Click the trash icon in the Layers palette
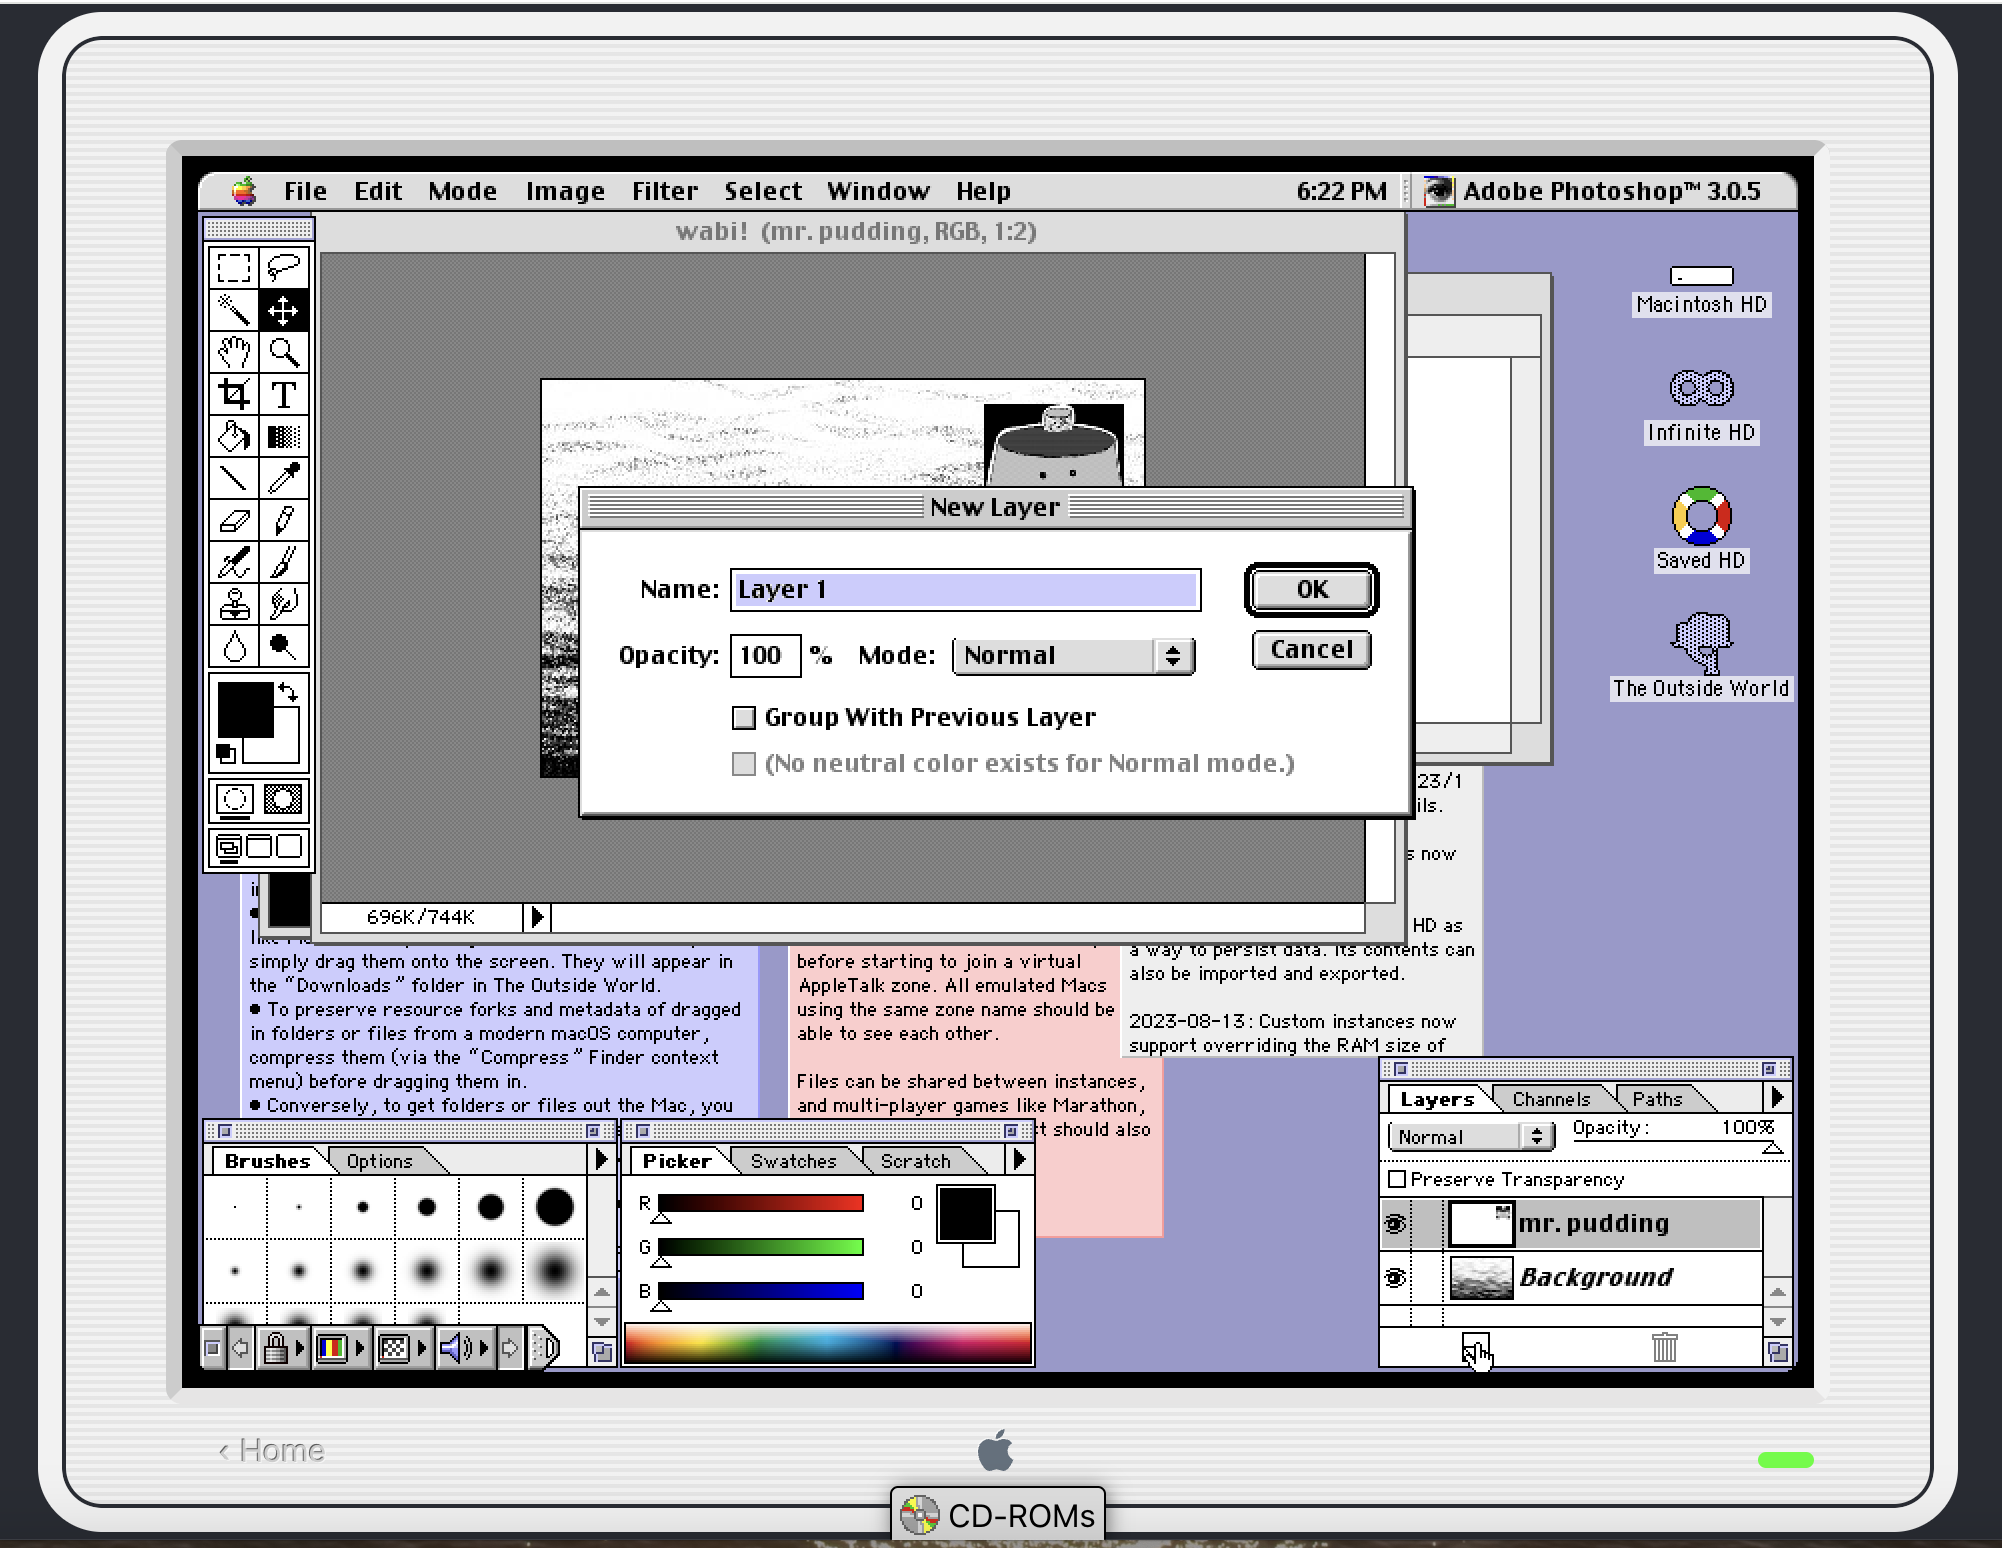Image resolution: width=2002 pixels, height=1548 pixels. point(1664,1347)
